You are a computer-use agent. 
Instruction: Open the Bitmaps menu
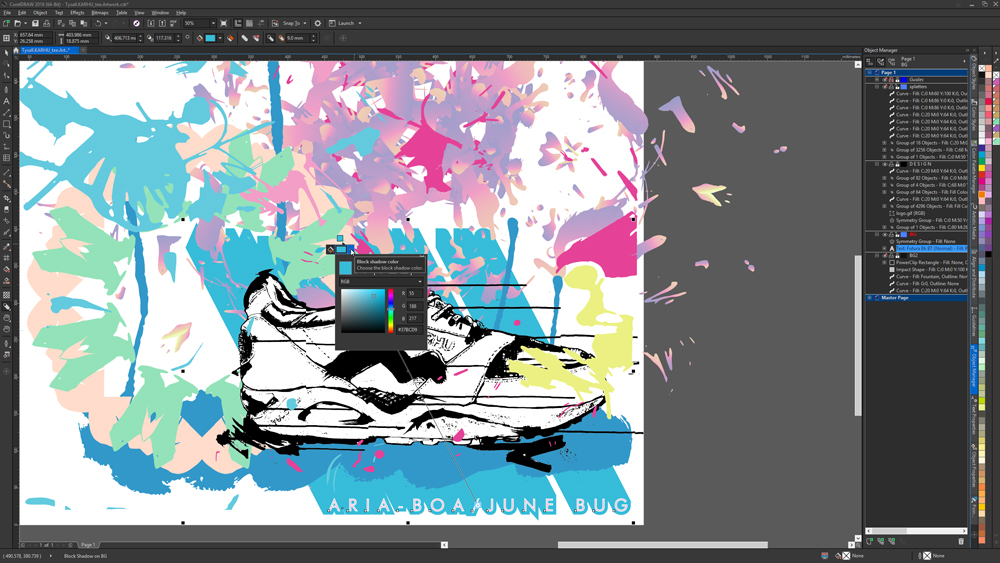point(100,13)
